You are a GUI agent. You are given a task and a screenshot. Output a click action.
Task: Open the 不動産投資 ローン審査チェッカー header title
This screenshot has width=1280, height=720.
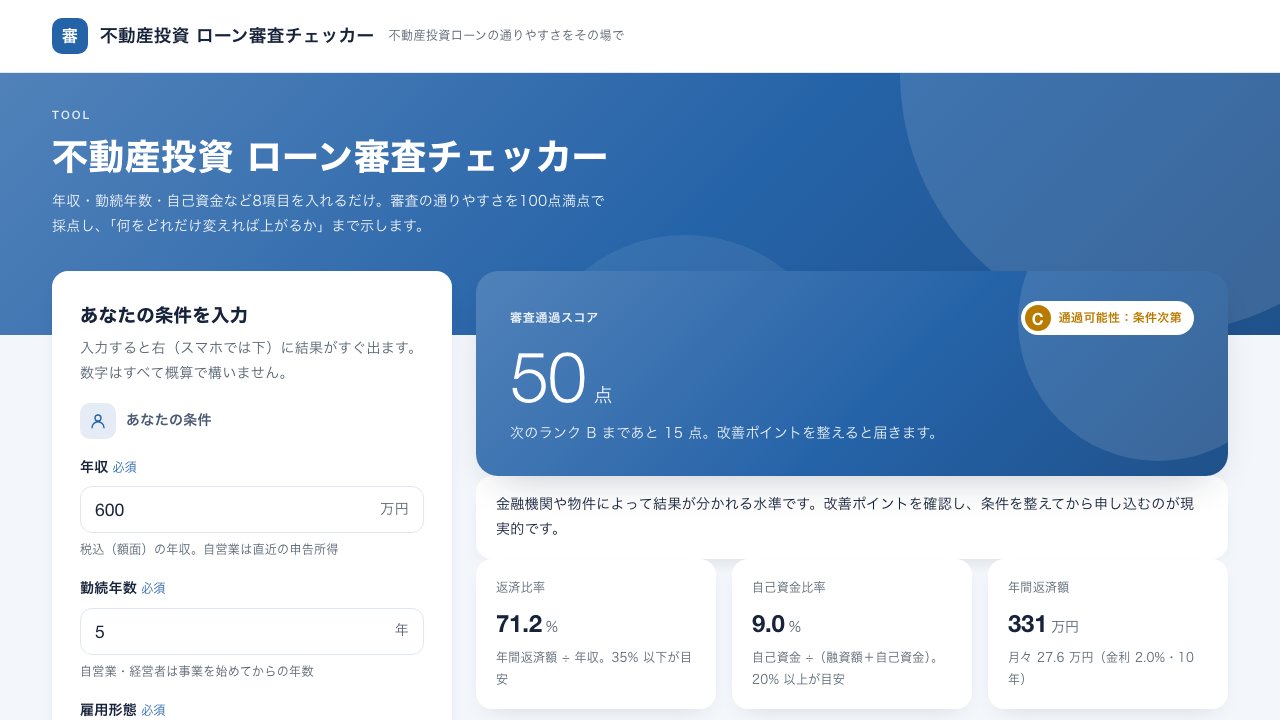[x=237, y=36]
